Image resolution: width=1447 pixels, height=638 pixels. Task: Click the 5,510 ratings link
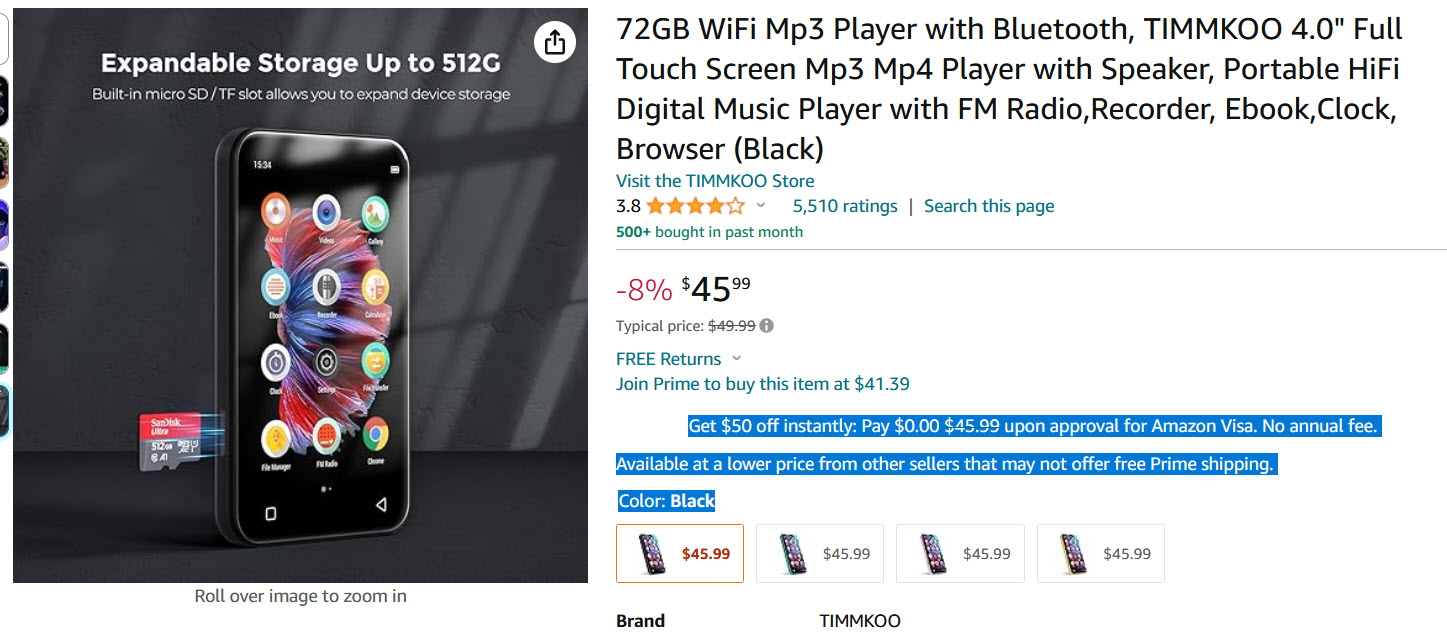click(x=845, y=206)
